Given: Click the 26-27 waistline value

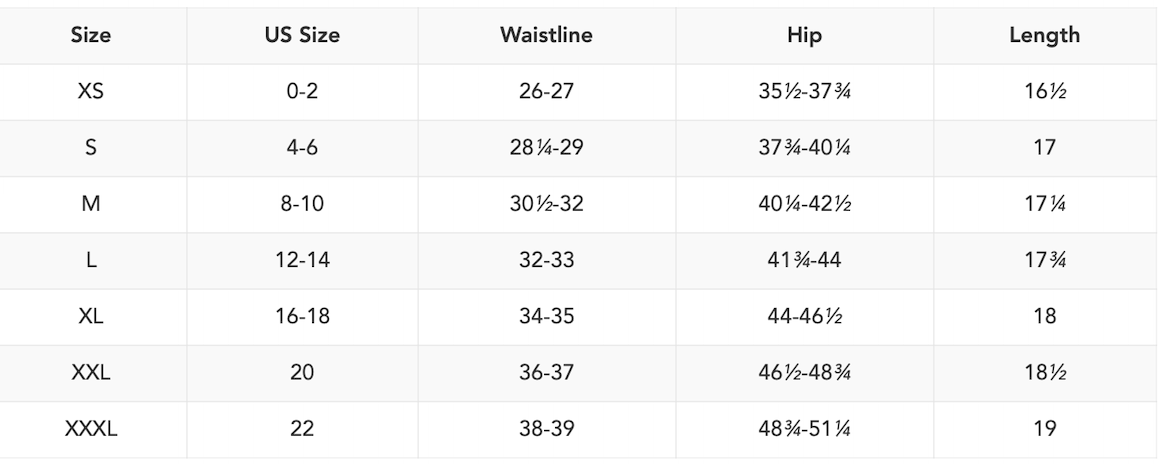Looking at the screenshot, I should click(546, 92).
